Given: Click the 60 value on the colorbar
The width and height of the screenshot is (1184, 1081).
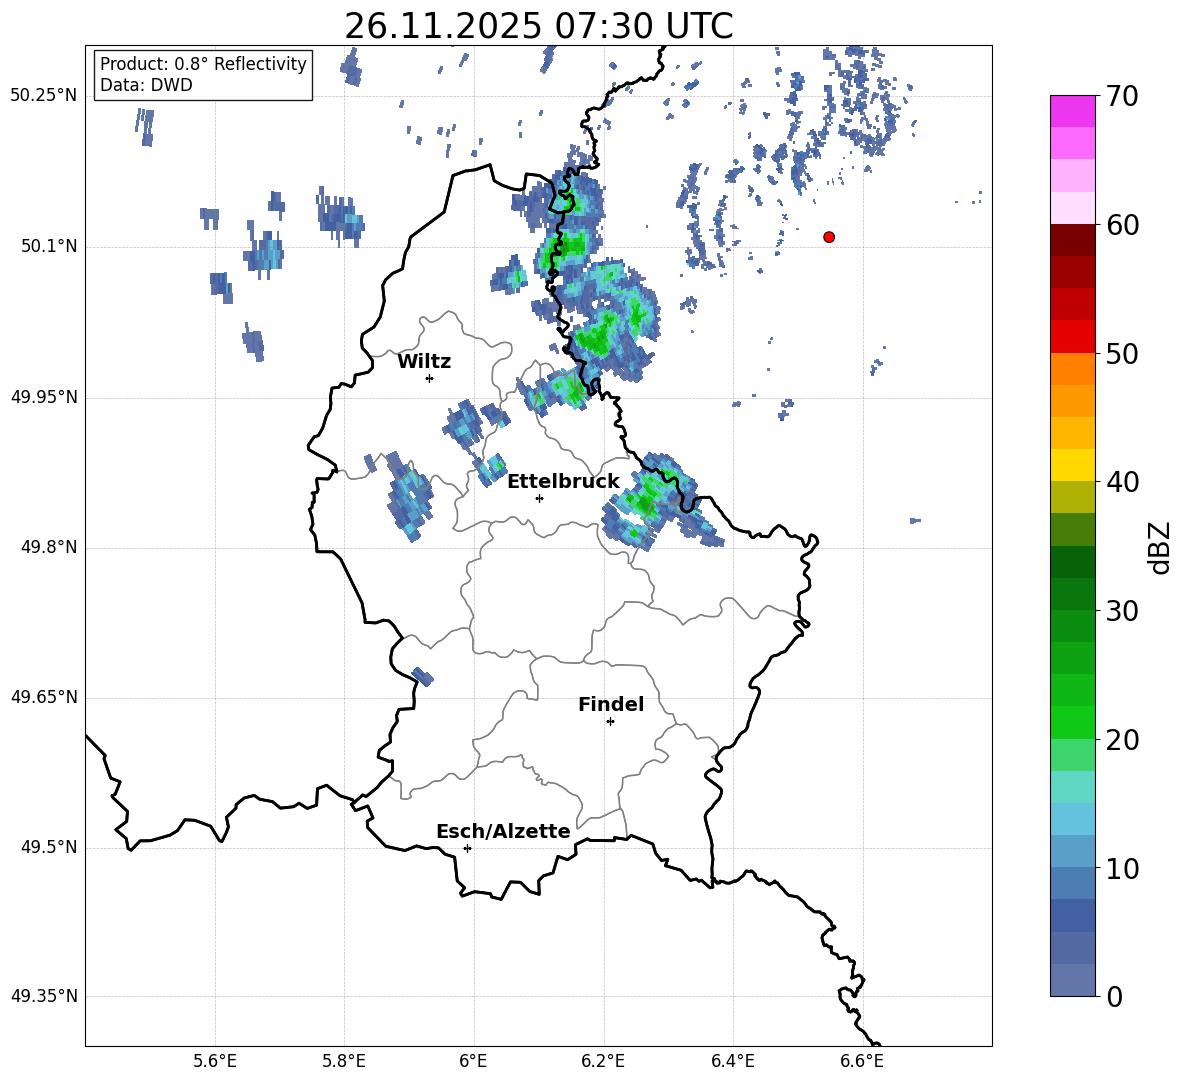Looking at the screenshot, I should [1122, 225].
